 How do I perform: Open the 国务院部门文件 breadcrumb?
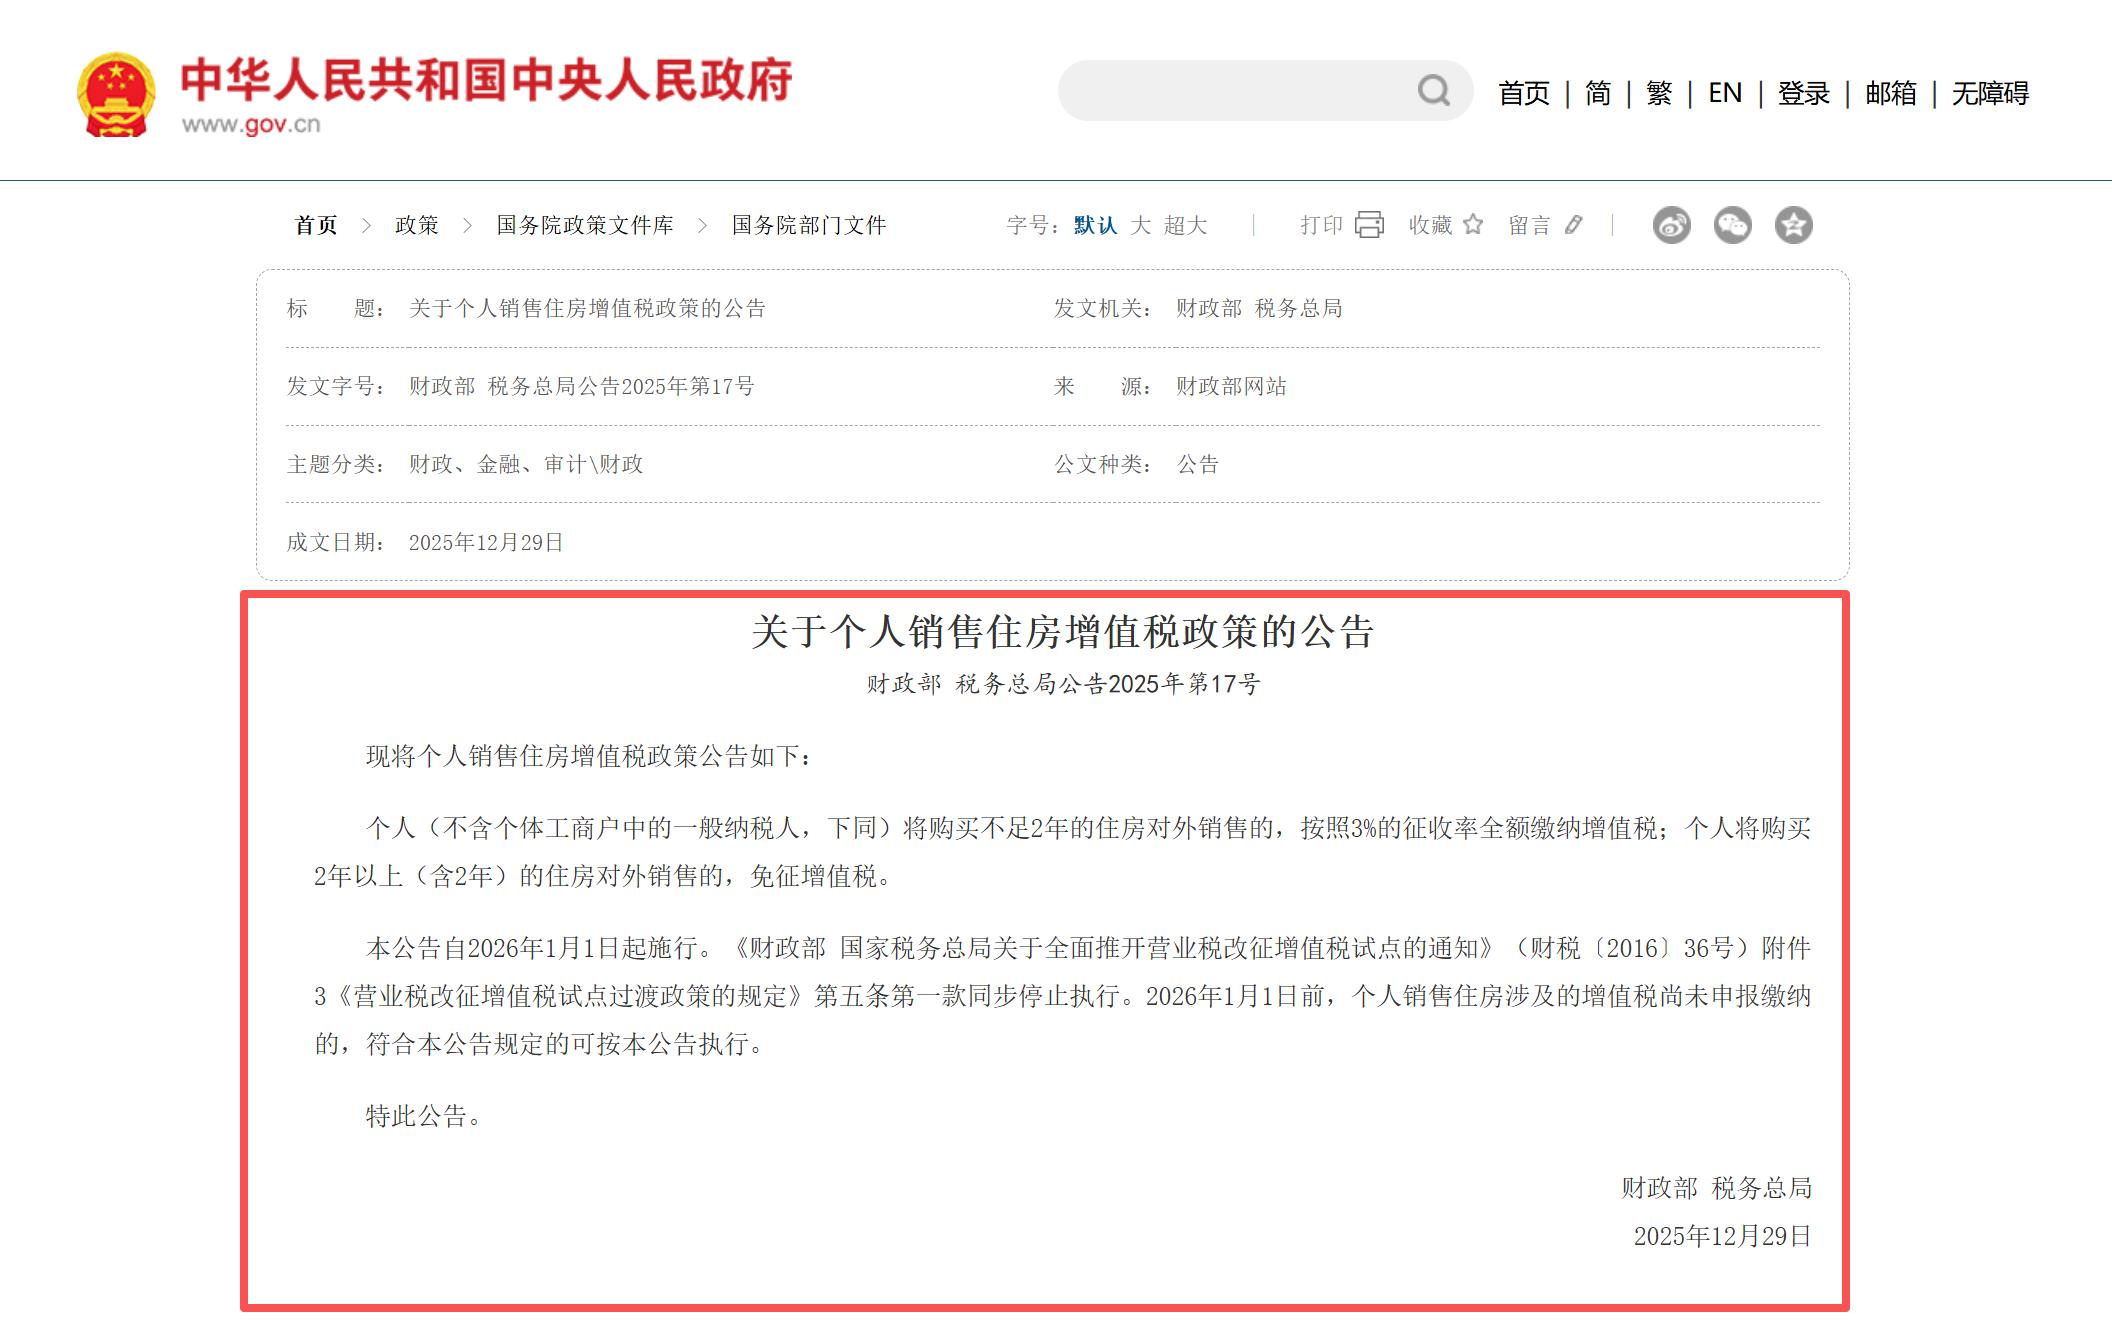[x=808, y=225]
